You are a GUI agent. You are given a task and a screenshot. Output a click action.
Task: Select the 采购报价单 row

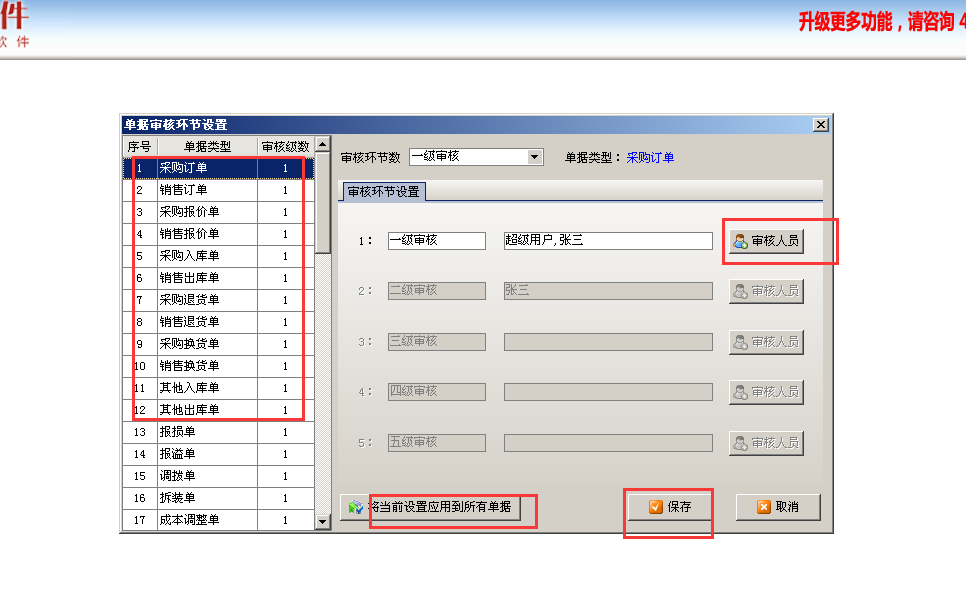coord(219,212)
